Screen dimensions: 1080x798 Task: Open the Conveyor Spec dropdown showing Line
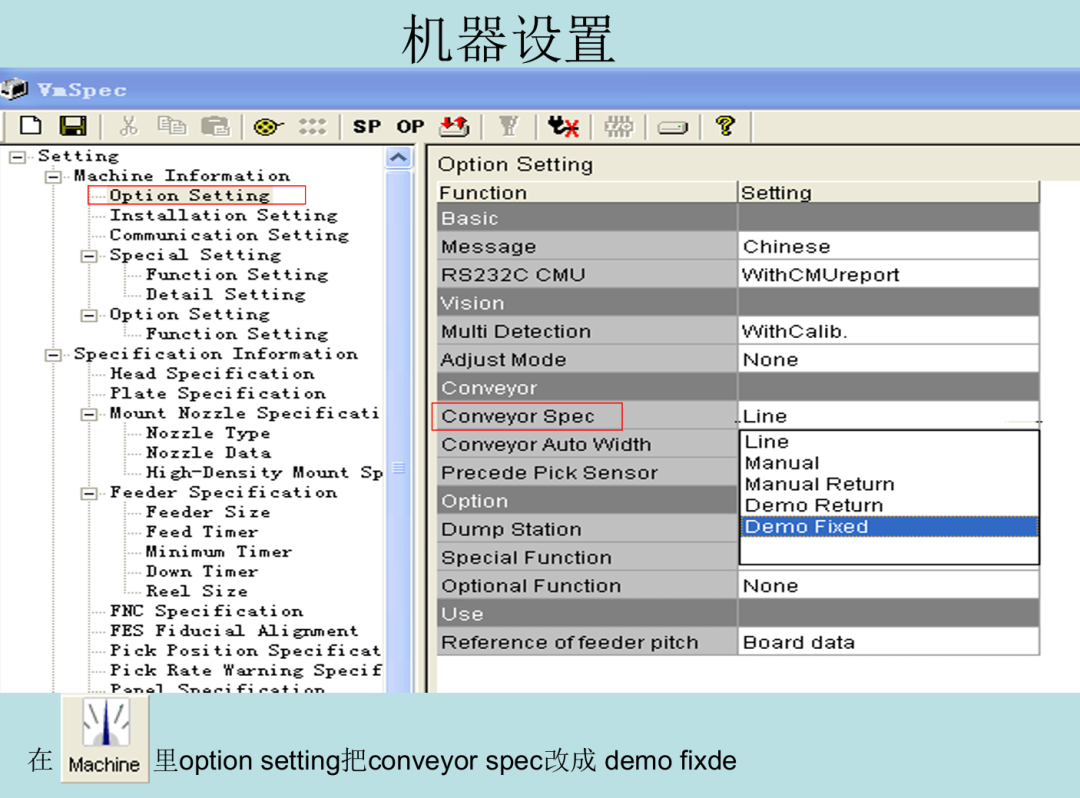point(889,416)
